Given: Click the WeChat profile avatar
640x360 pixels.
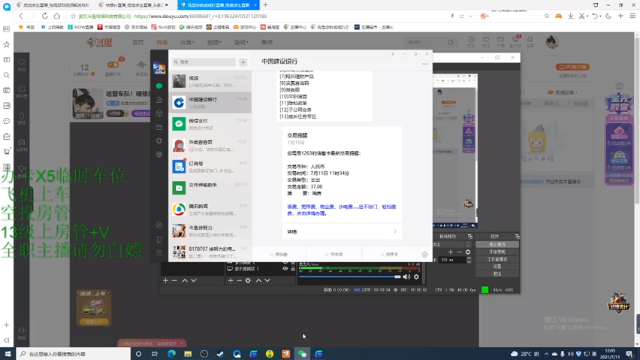Looking at the screenshot, I should click(159, 68).
